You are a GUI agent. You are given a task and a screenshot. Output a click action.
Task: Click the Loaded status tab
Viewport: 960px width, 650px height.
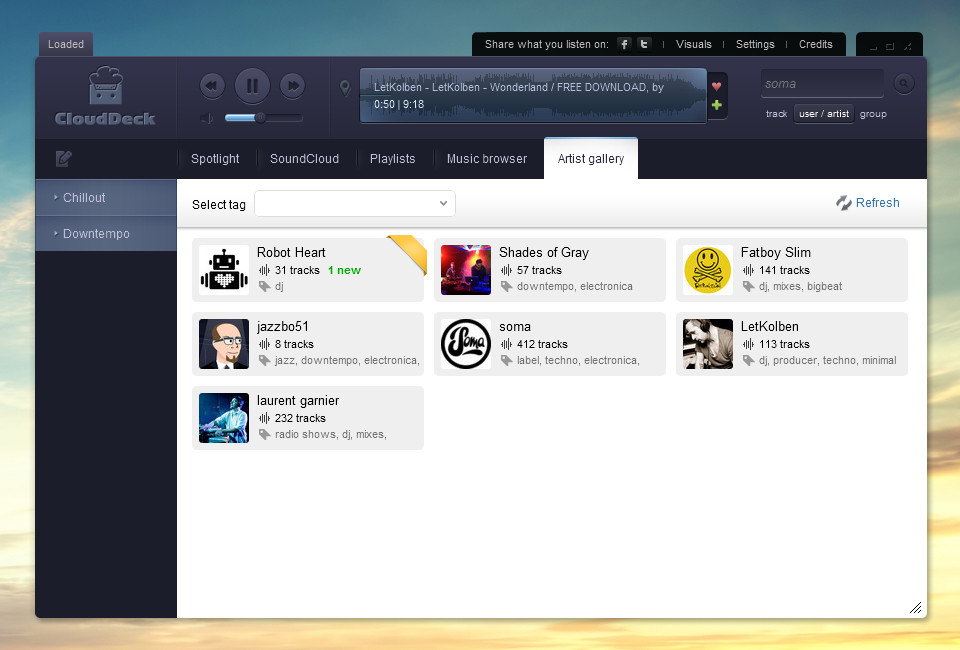tap(66, 44)
